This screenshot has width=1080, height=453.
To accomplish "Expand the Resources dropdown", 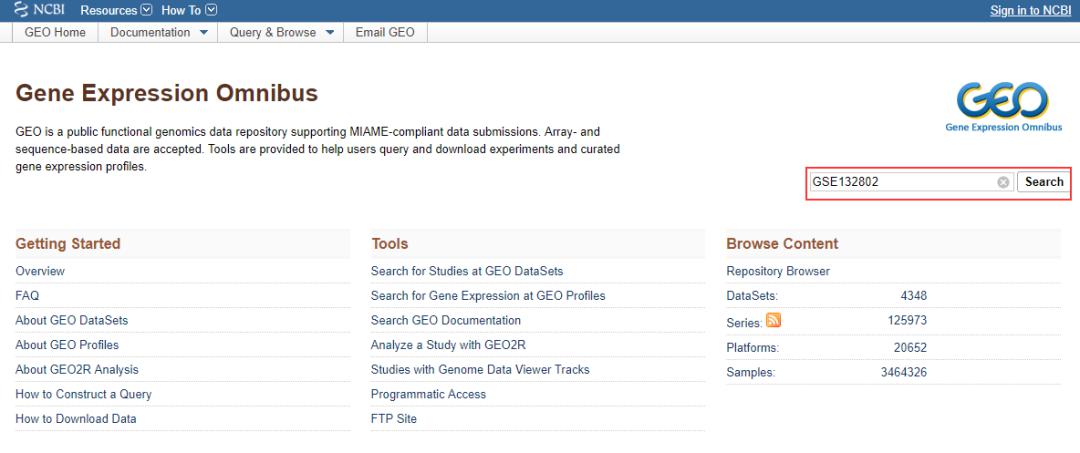I will [x=116, y=10].
